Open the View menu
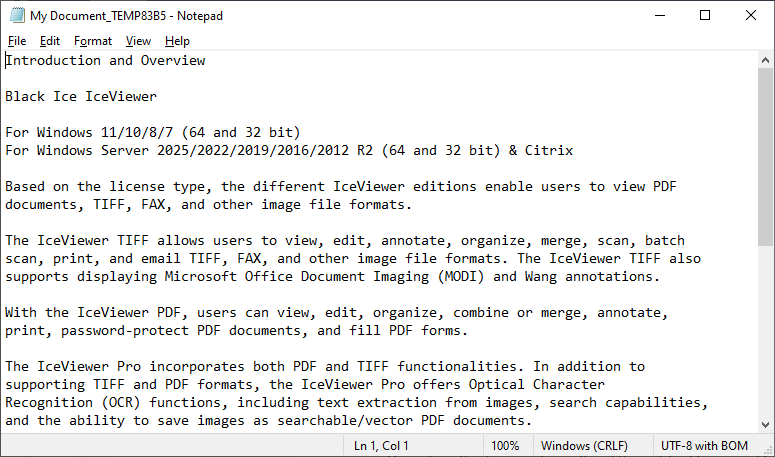Screen dimensions: 775x457 (x=138, y=41)
